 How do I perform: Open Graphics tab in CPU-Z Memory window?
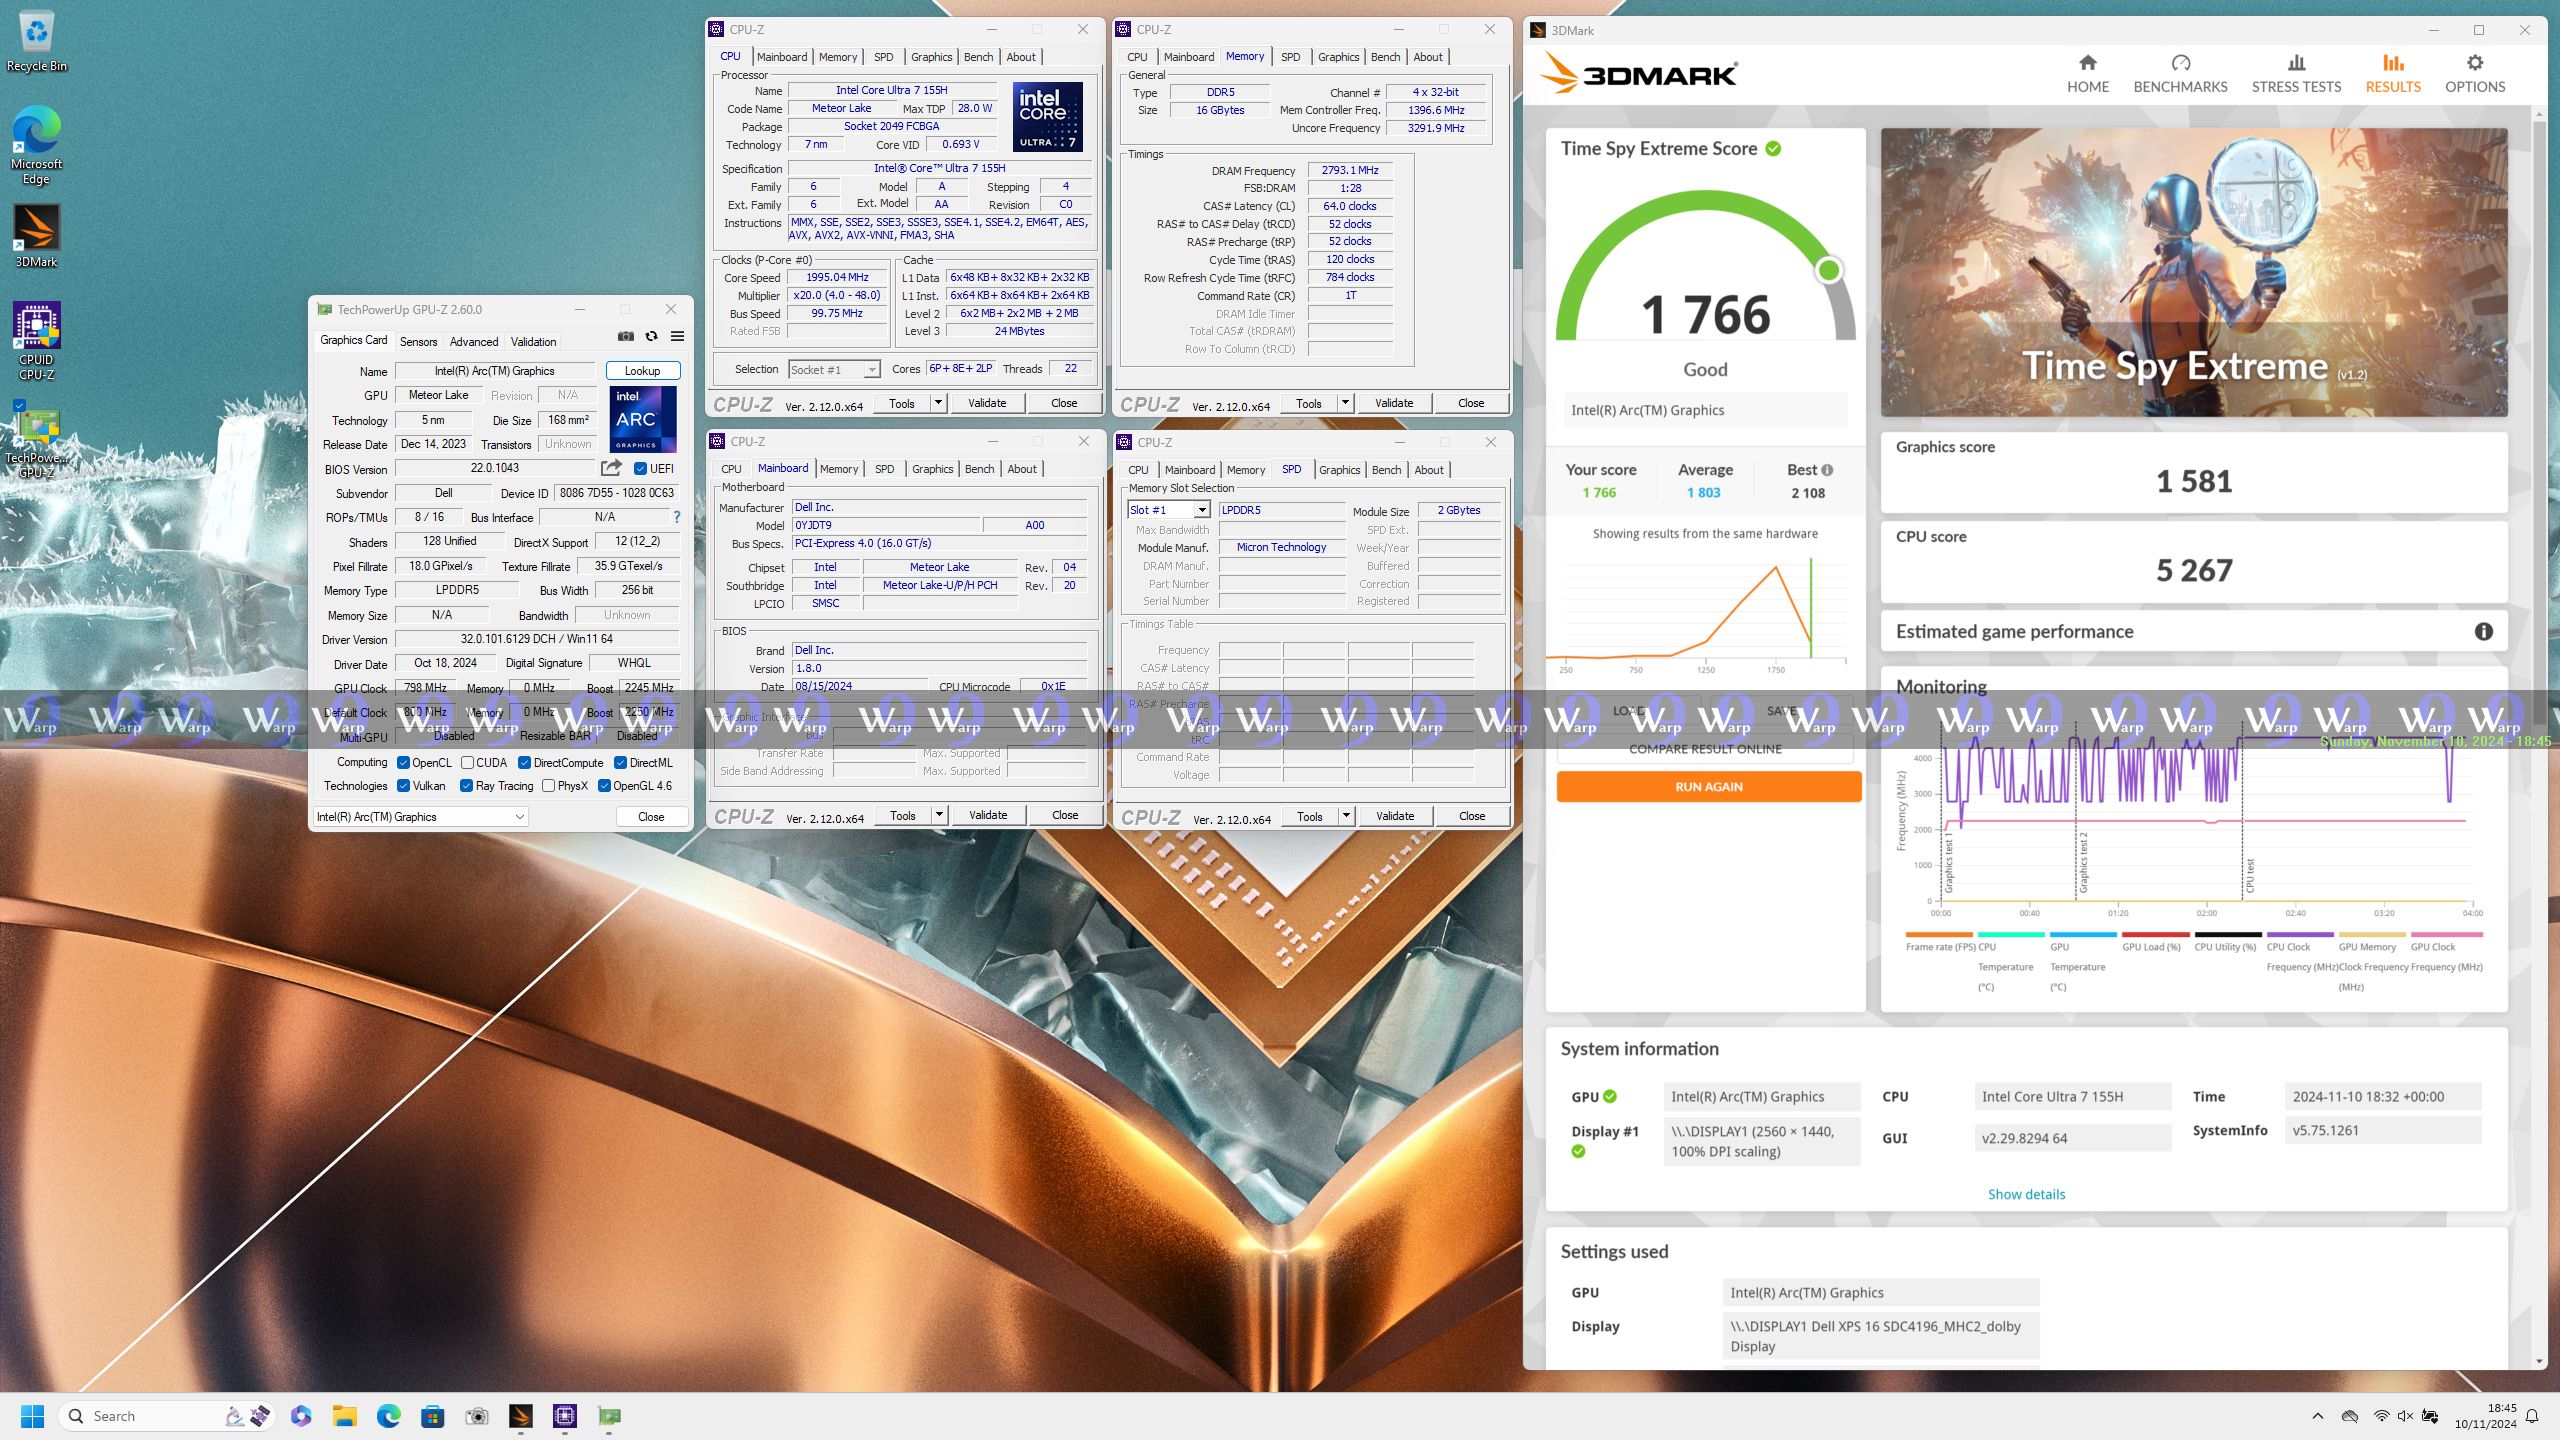point(1338,57)
